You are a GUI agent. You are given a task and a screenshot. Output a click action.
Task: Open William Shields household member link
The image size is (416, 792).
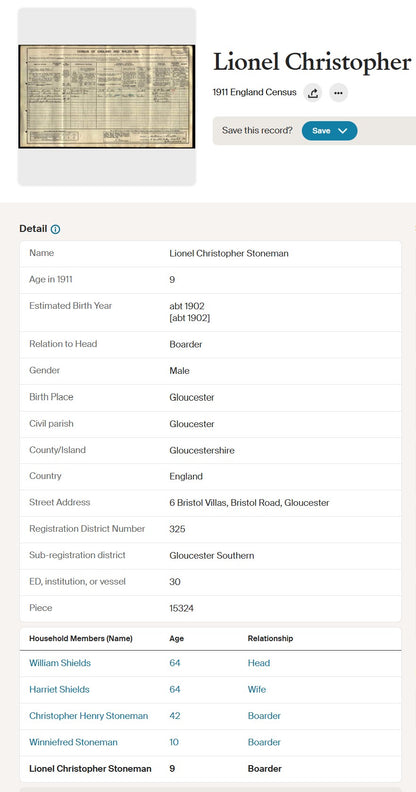pos(60,663)
